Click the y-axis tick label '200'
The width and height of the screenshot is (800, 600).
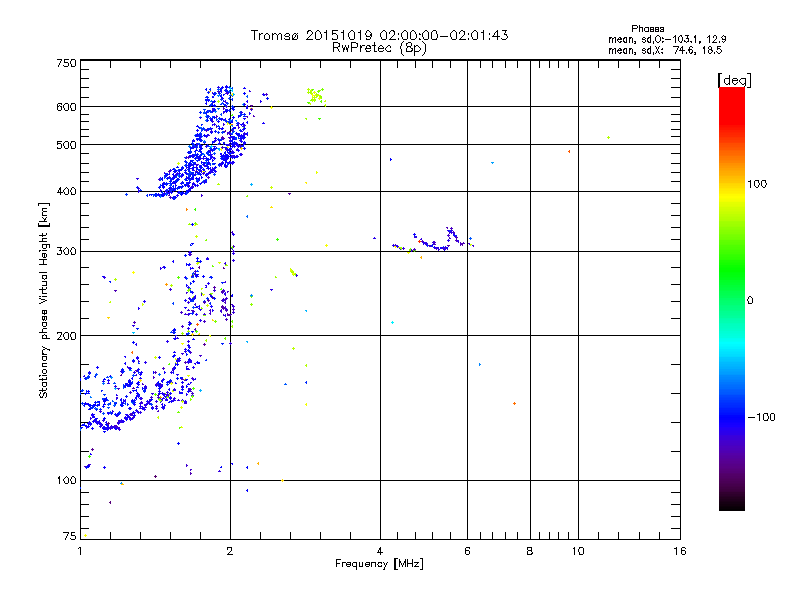66,336
